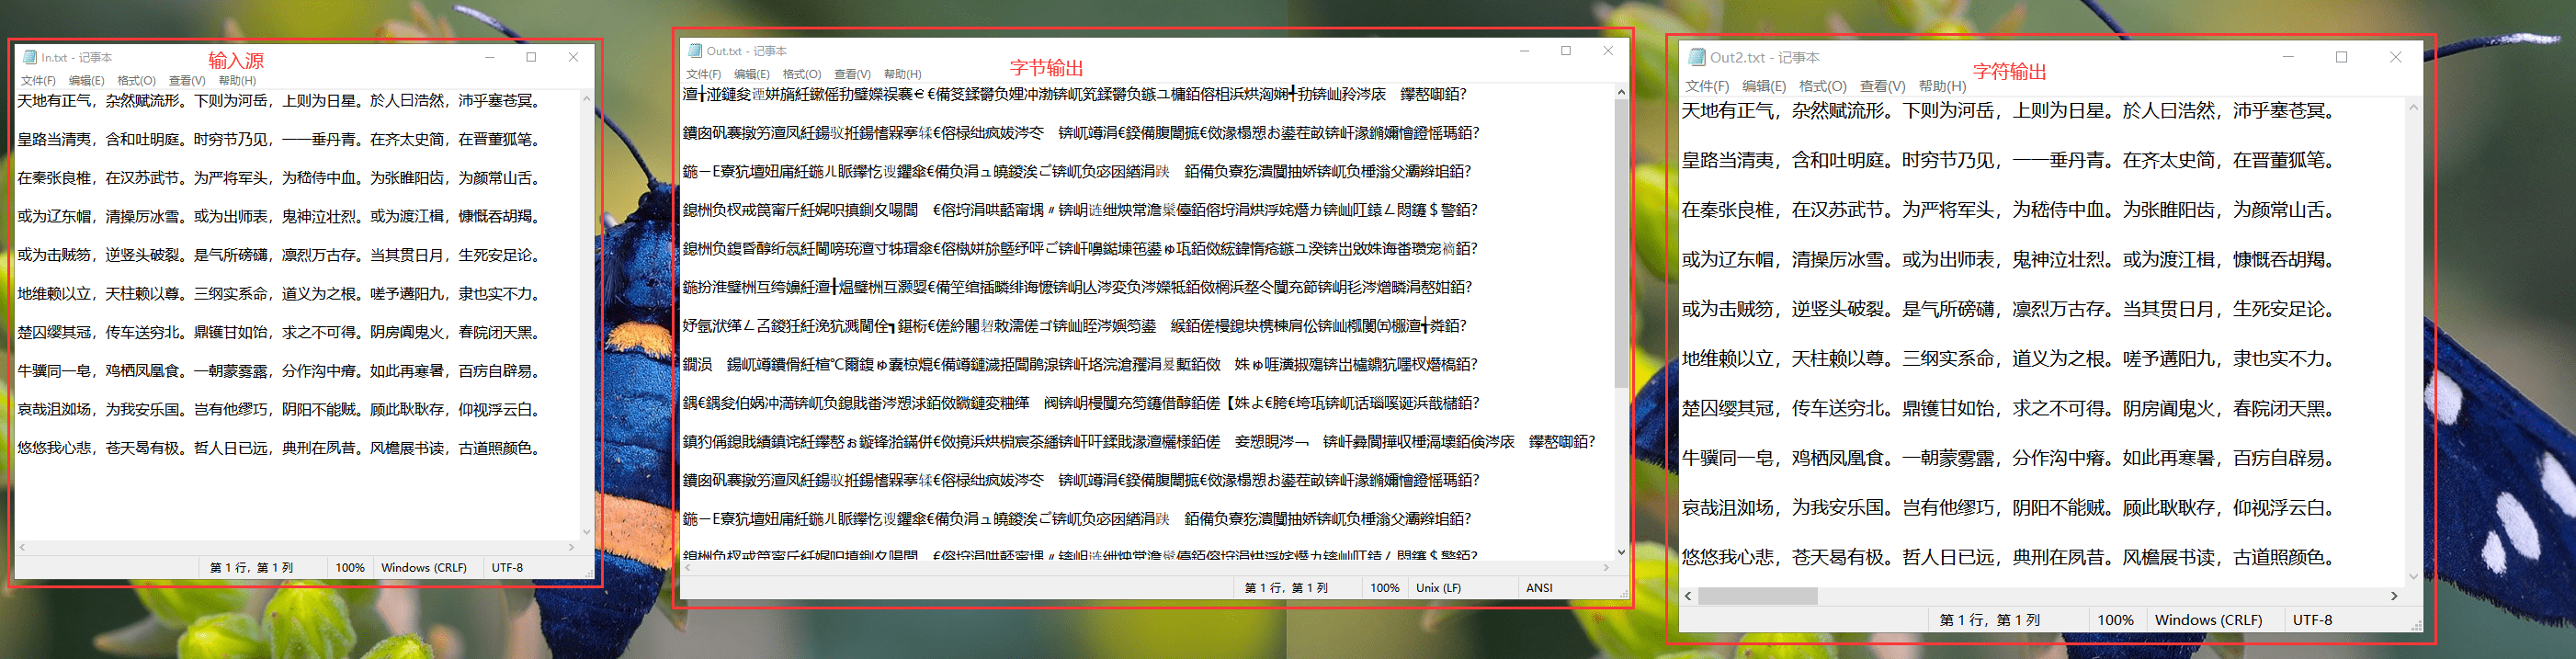Image resolution: width=2576 pixels, height=659 pixels.
Task: Open 文件(F) menu in In.txt Notepad
Action: click(x=38, y=80)
